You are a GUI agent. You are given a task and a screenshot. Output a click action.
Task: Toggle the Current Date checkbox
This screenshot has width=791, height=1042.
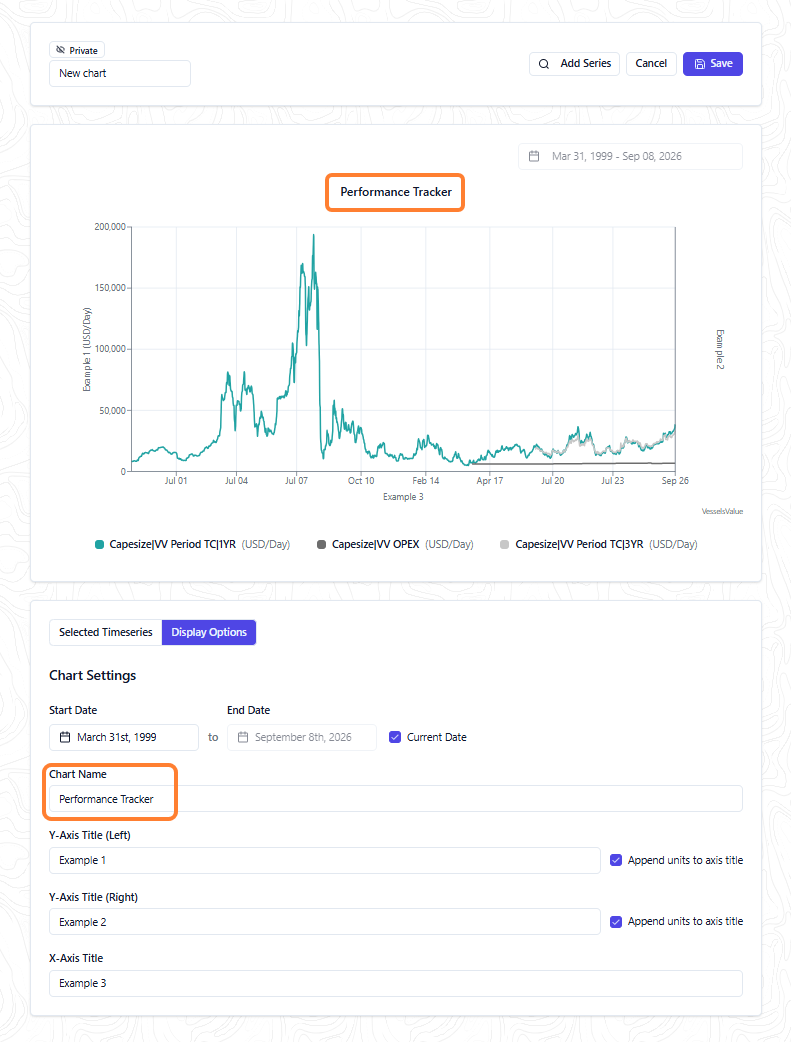click(395, 737)
